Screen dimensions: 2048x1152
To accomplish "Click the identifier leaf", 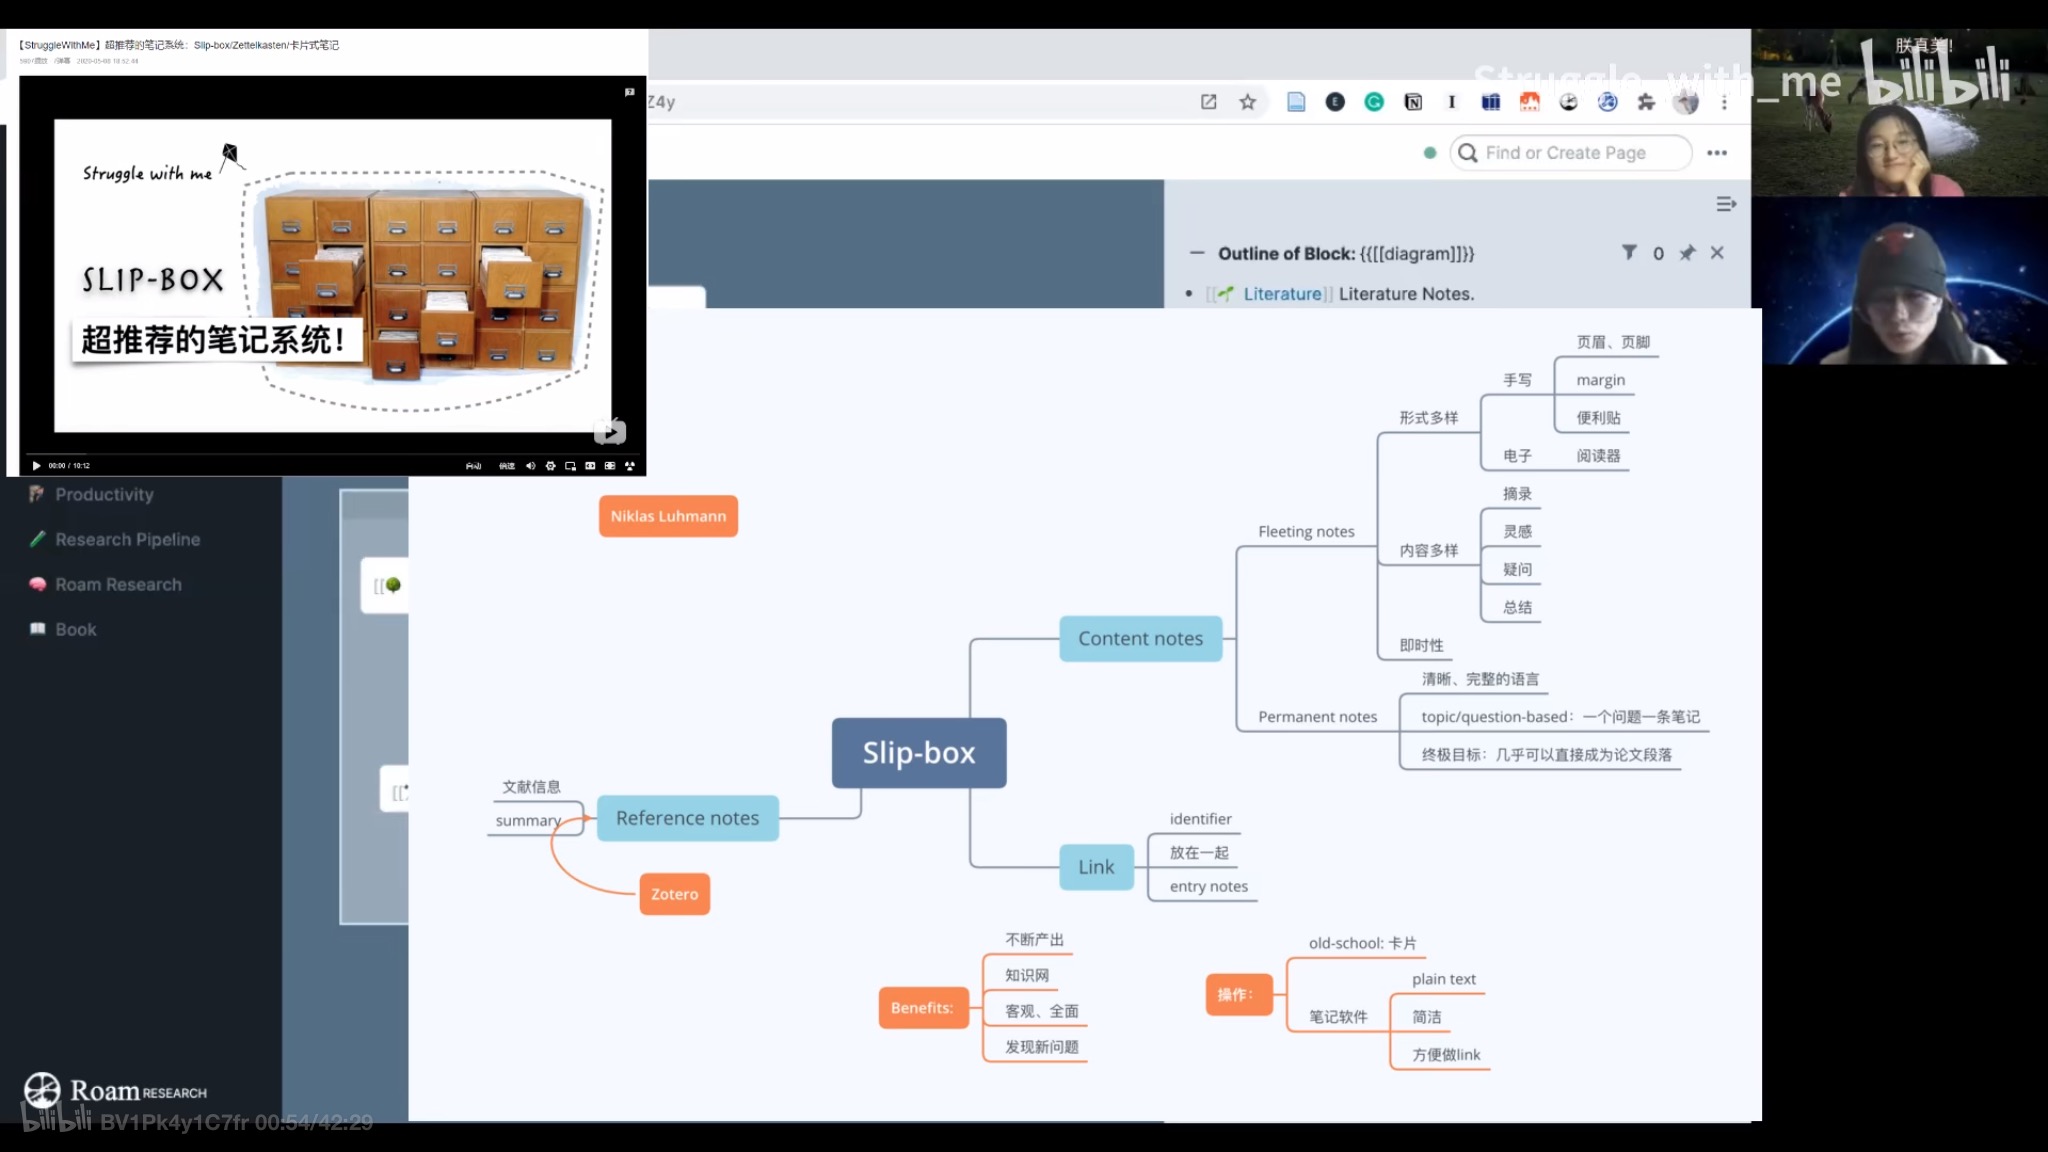I will tap(1200, 819).
